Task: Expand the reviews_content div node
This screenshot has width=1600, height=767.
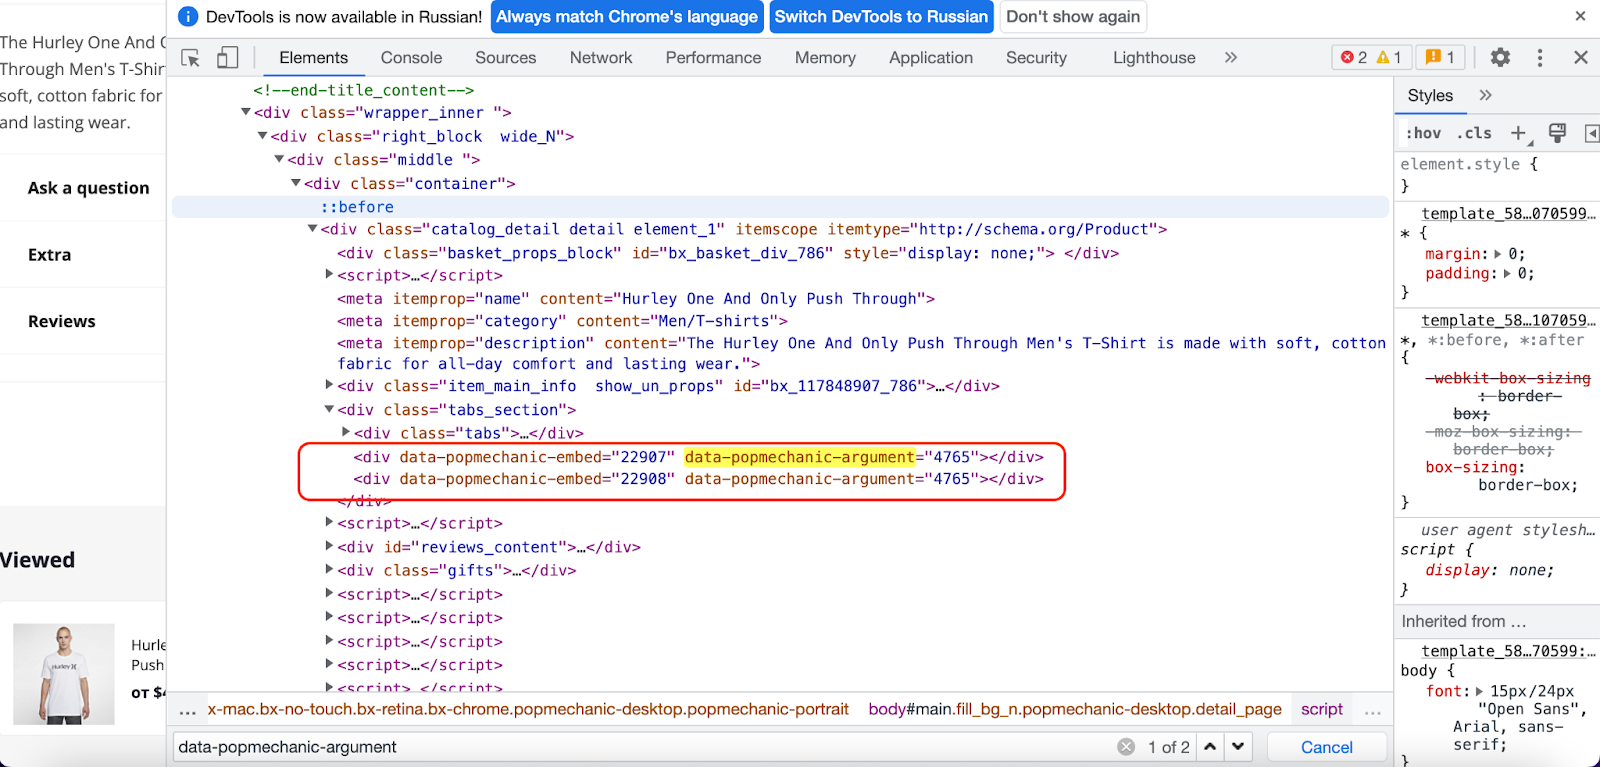Action: coord(329,546)
